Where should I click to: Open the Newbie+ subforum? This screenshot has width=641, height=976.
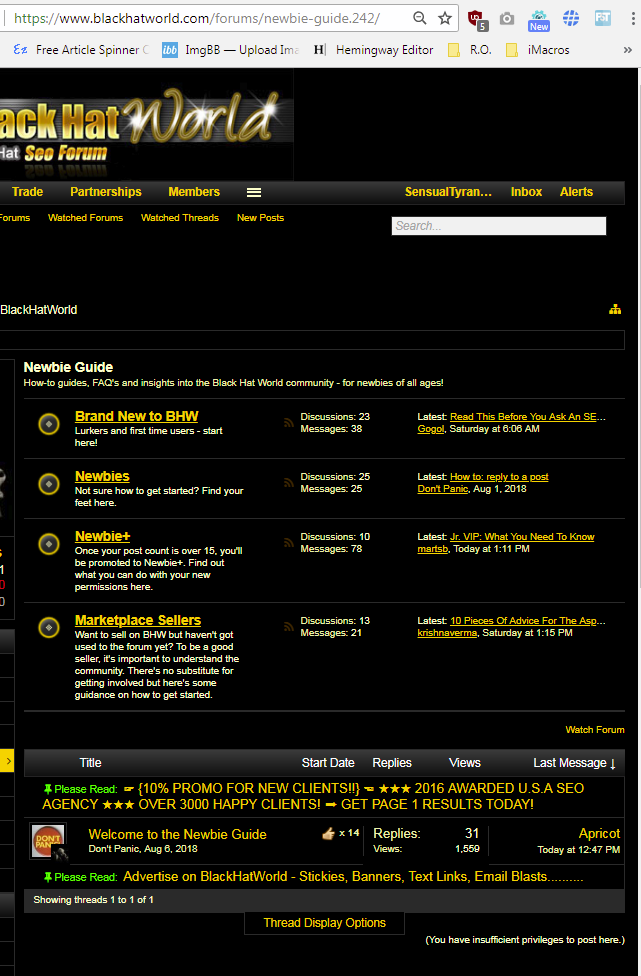103,536
